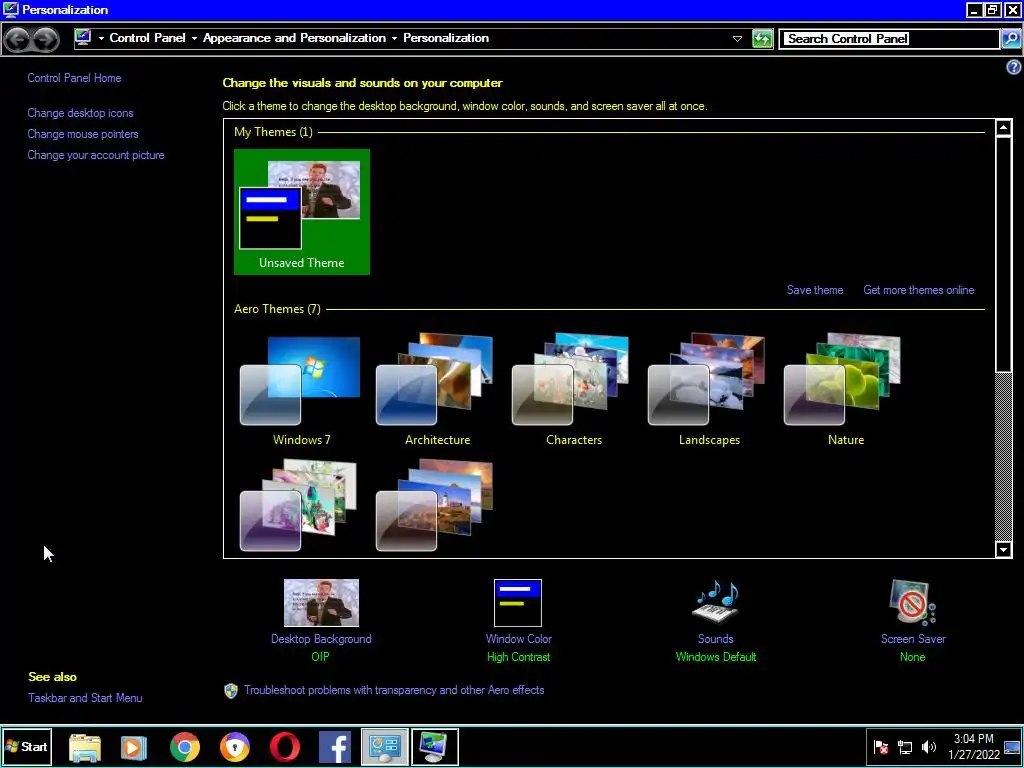This screenshot has height=768, width=1024.
Task: Open Google Chrome from taskbar
Action: coord(185,747)
